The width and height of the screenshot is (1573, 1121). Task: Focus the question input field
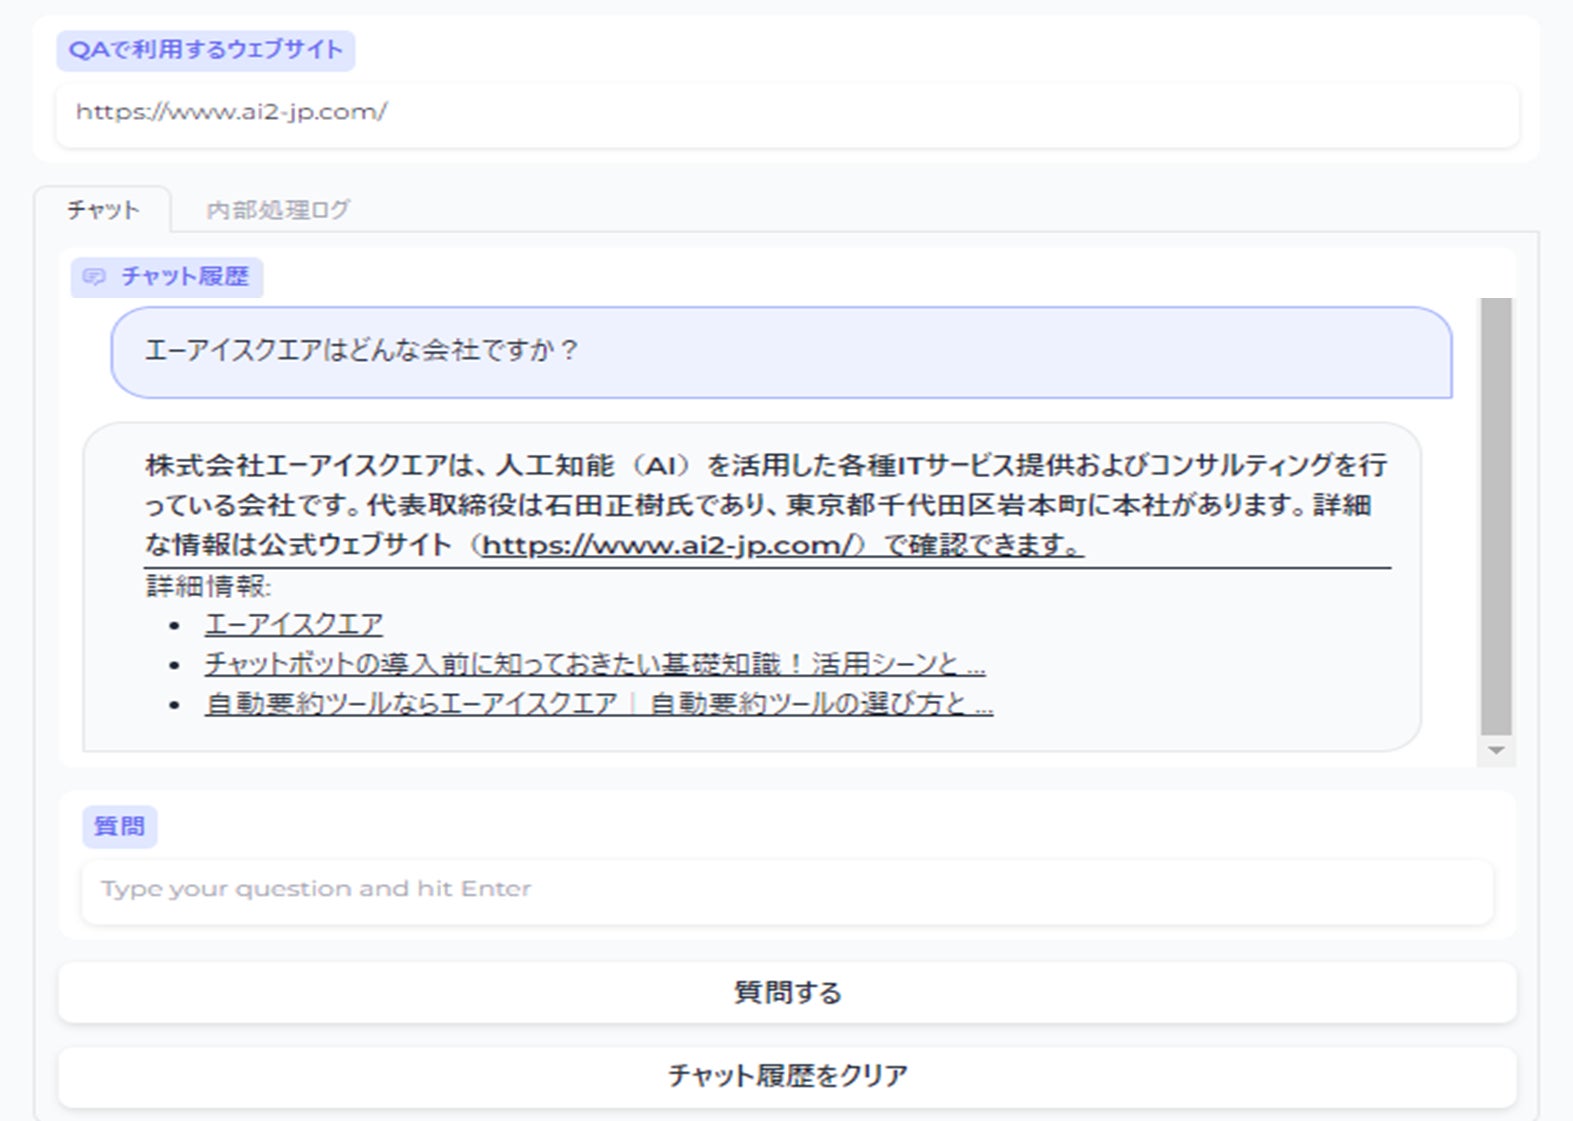pos(787,889)
